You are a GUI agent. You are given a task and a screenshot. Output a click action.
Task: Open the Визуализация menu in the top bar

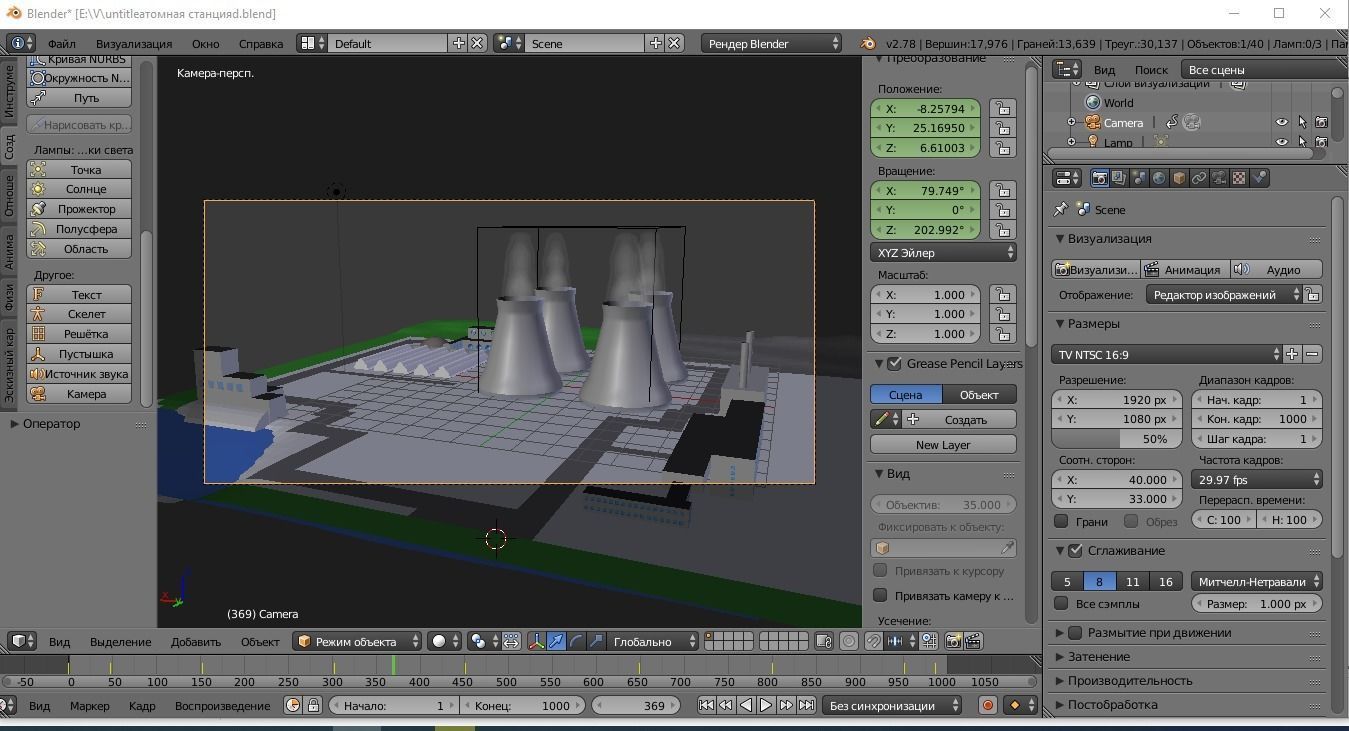(x=134, y=44)
